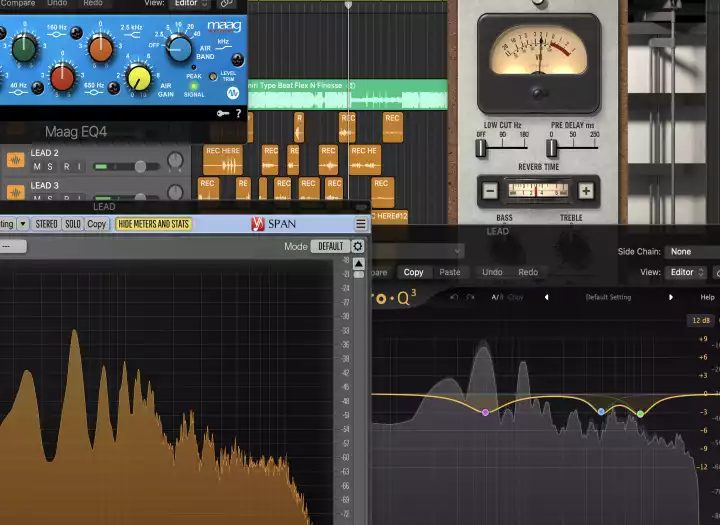Increase reverb time with plus button
The height and width of the screenshot is (525, 720).
(x=586, y=190)
